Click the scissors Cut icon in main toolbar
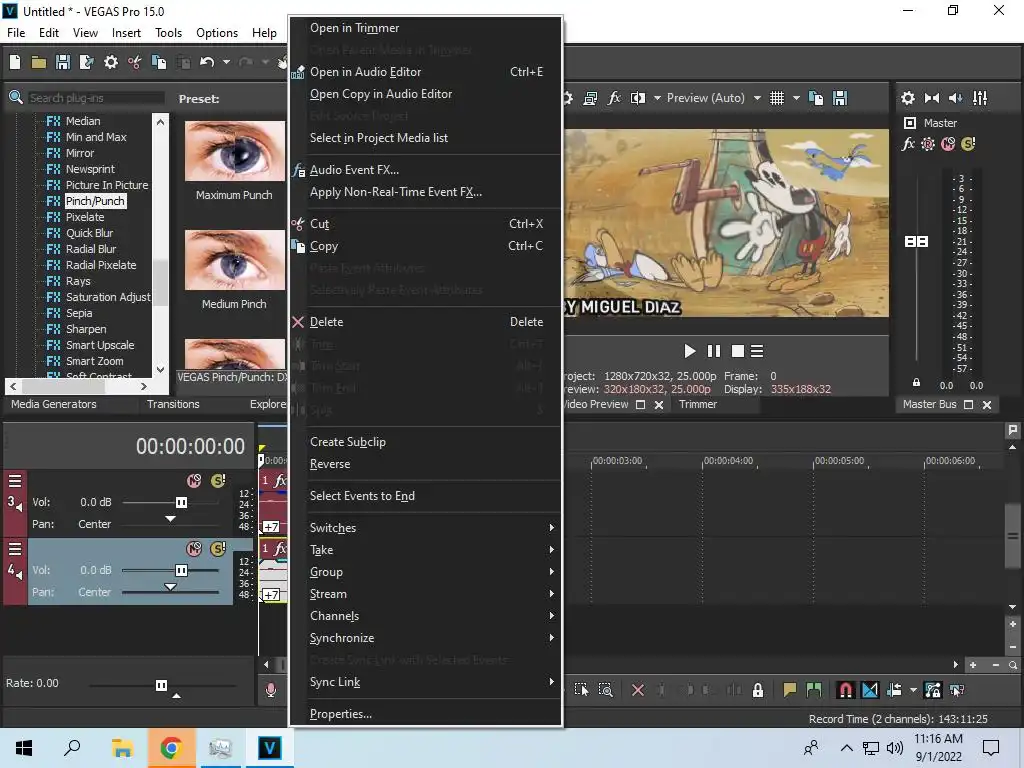Screen dimensions: 1024x768 (x=135, y=62)
